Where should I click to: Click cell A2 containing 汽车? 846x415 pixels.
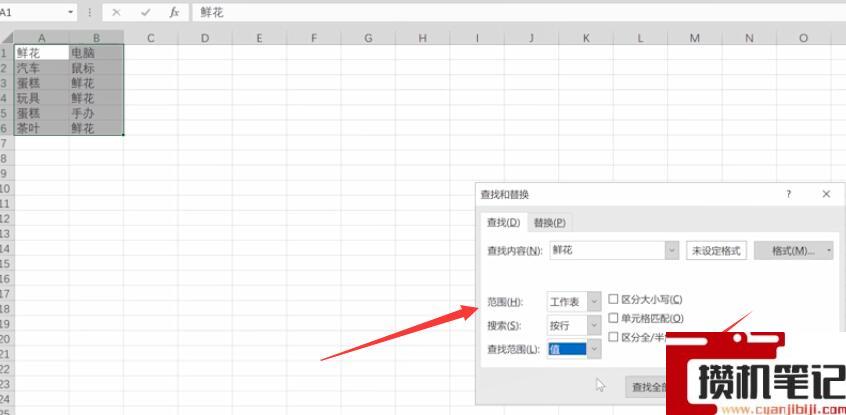pos(42,67)
